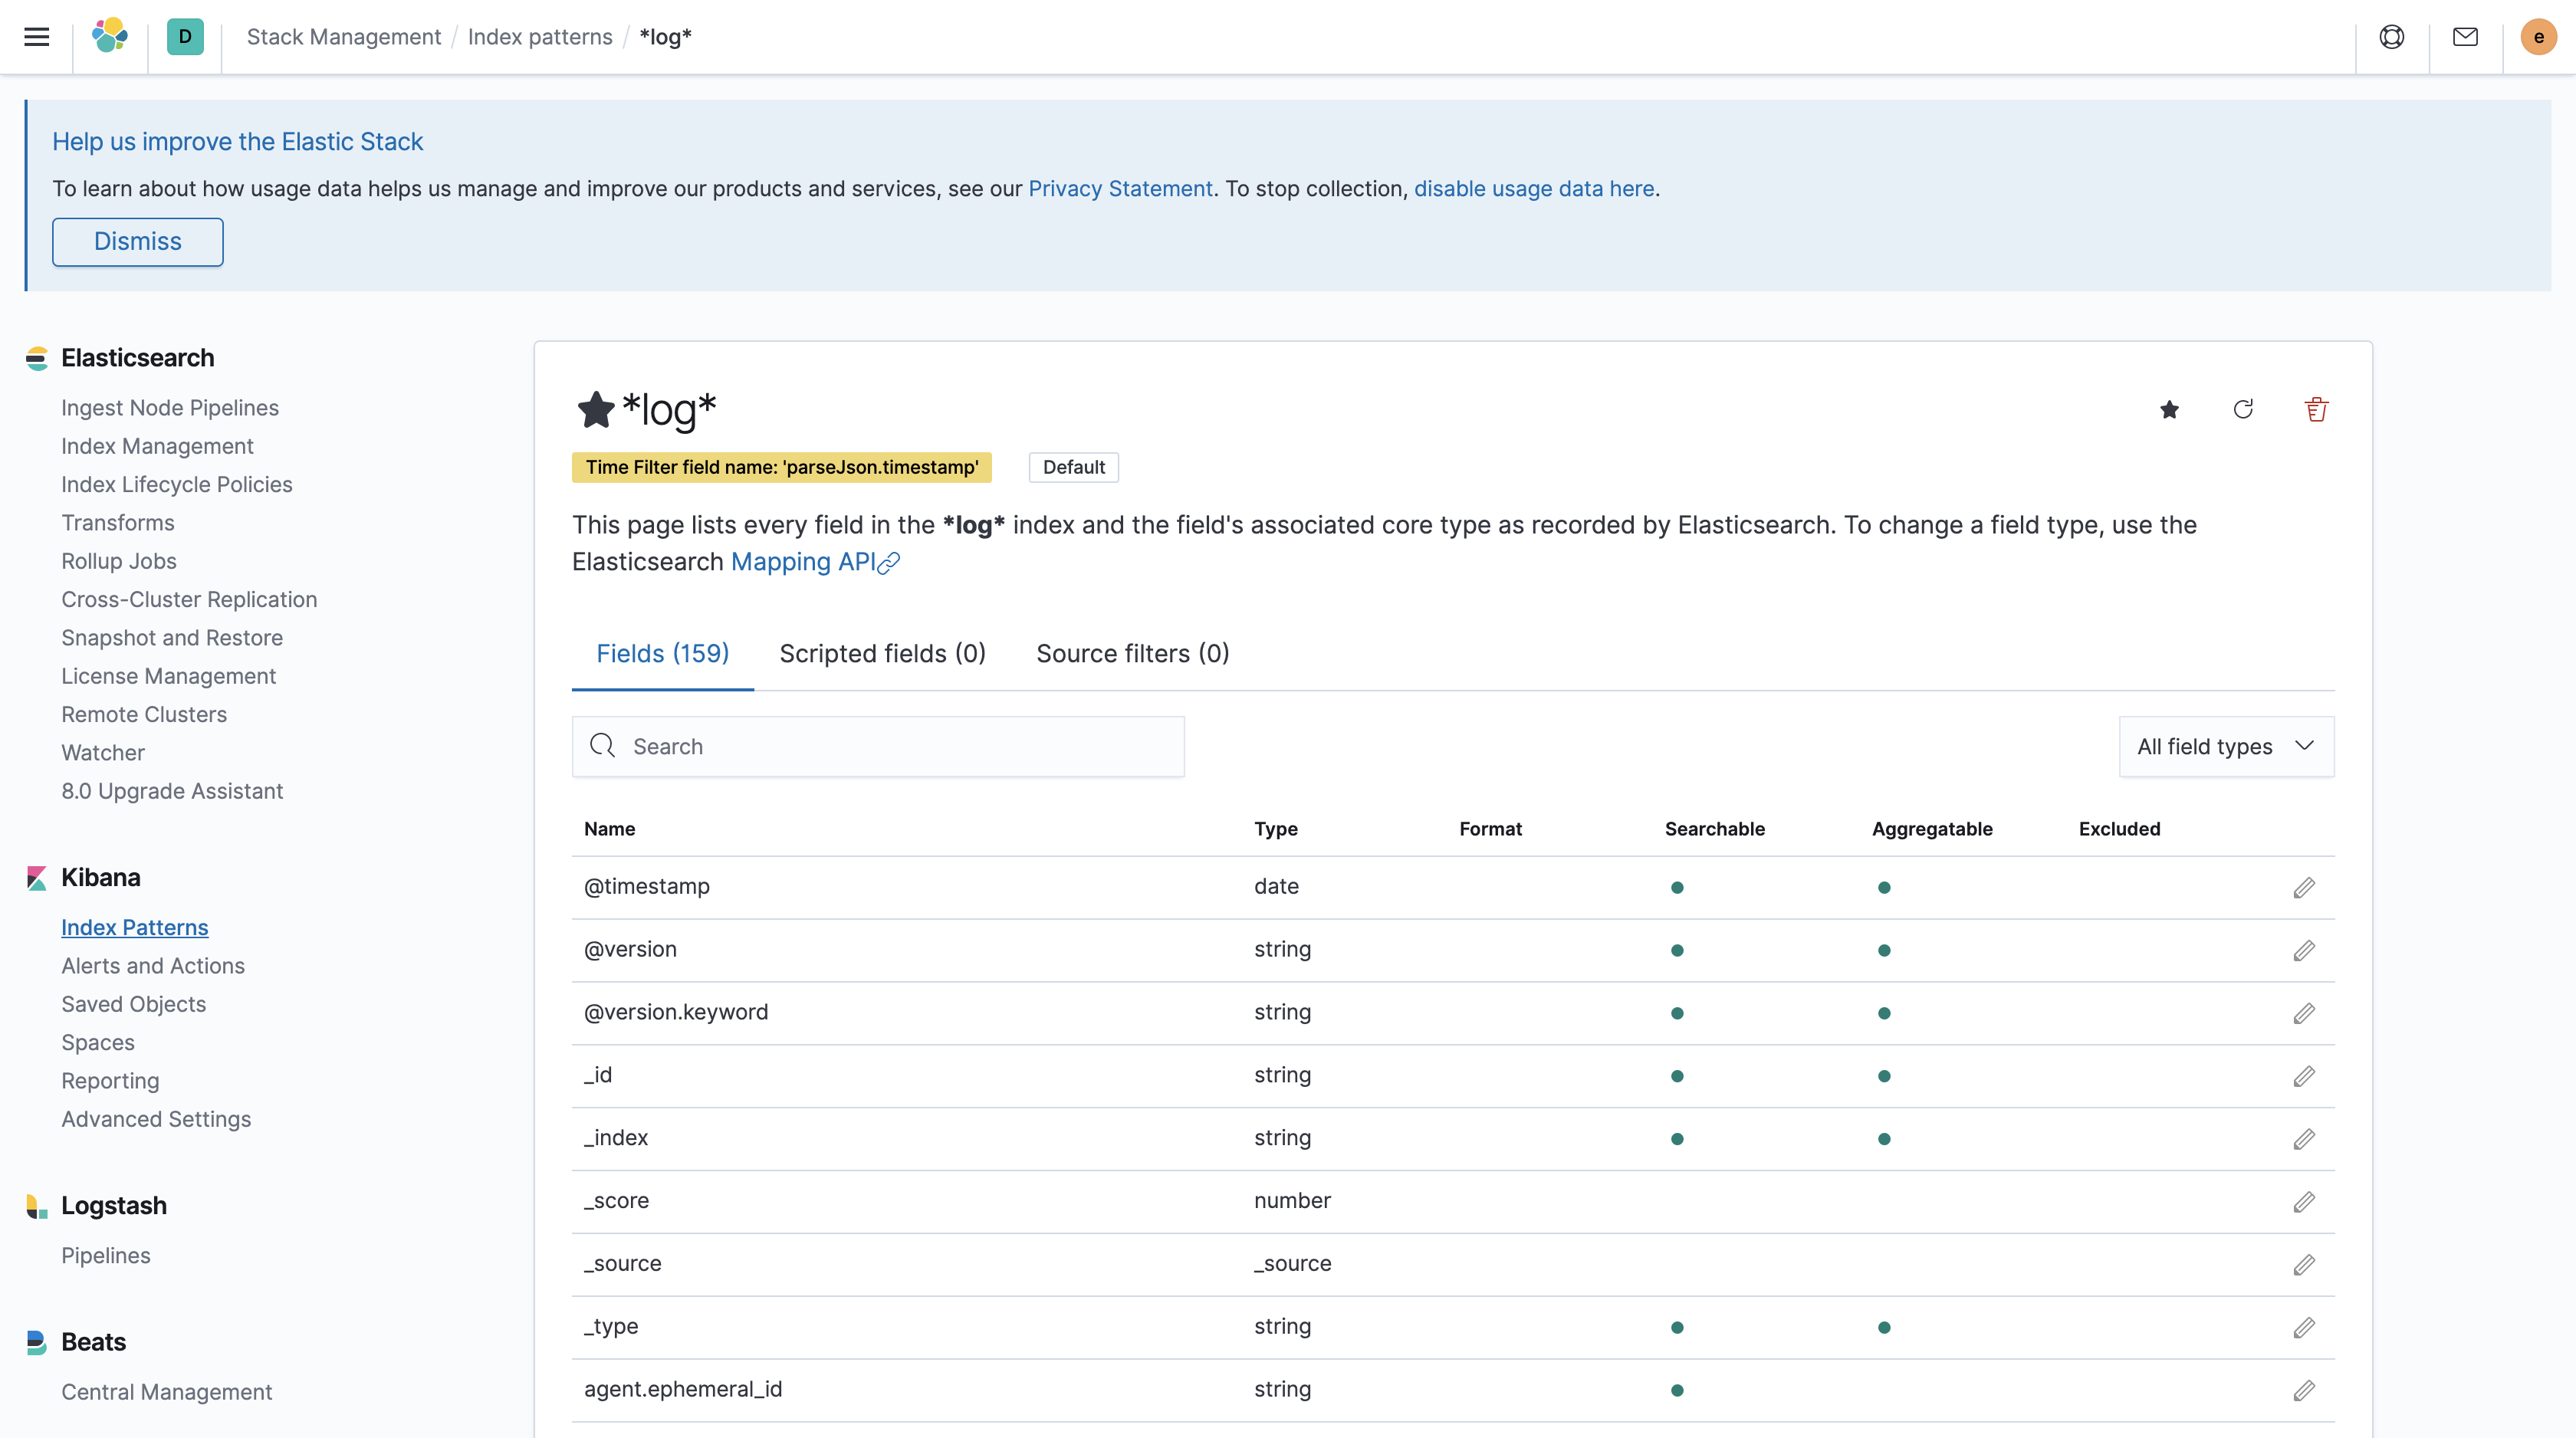Viewport: 2576px width, 1438px height.
Task: Edit the @timestamp field settings
Action: [x=2304, y=887]
